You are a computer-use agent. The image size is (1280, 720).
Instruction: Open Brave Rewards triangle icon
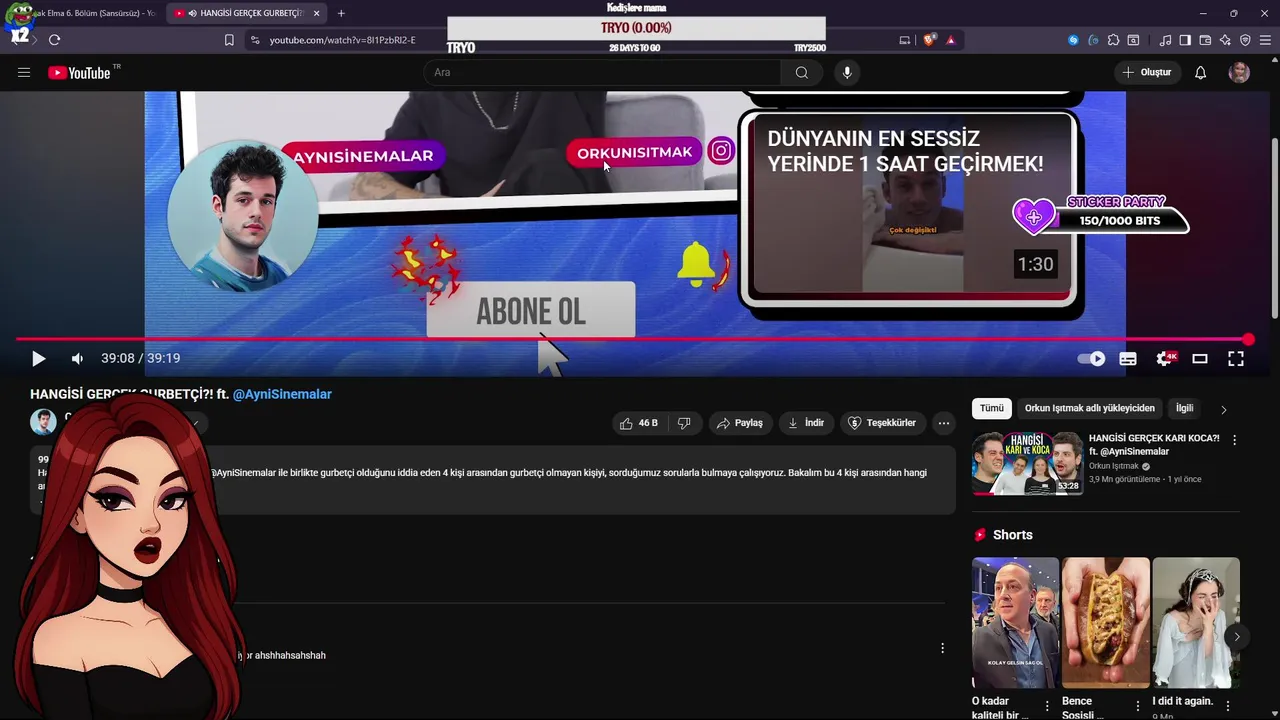pyautogui.click(x=950, y=40)
